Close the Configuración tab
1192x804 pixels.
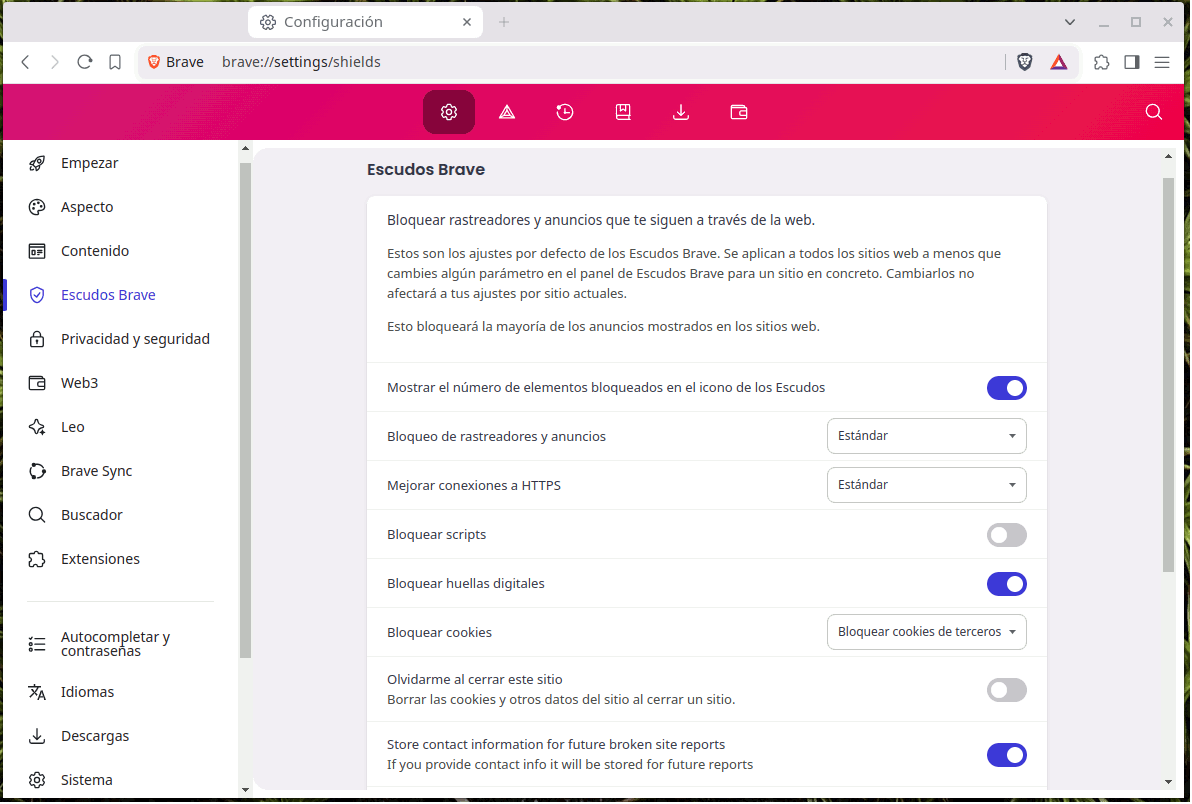467,22
